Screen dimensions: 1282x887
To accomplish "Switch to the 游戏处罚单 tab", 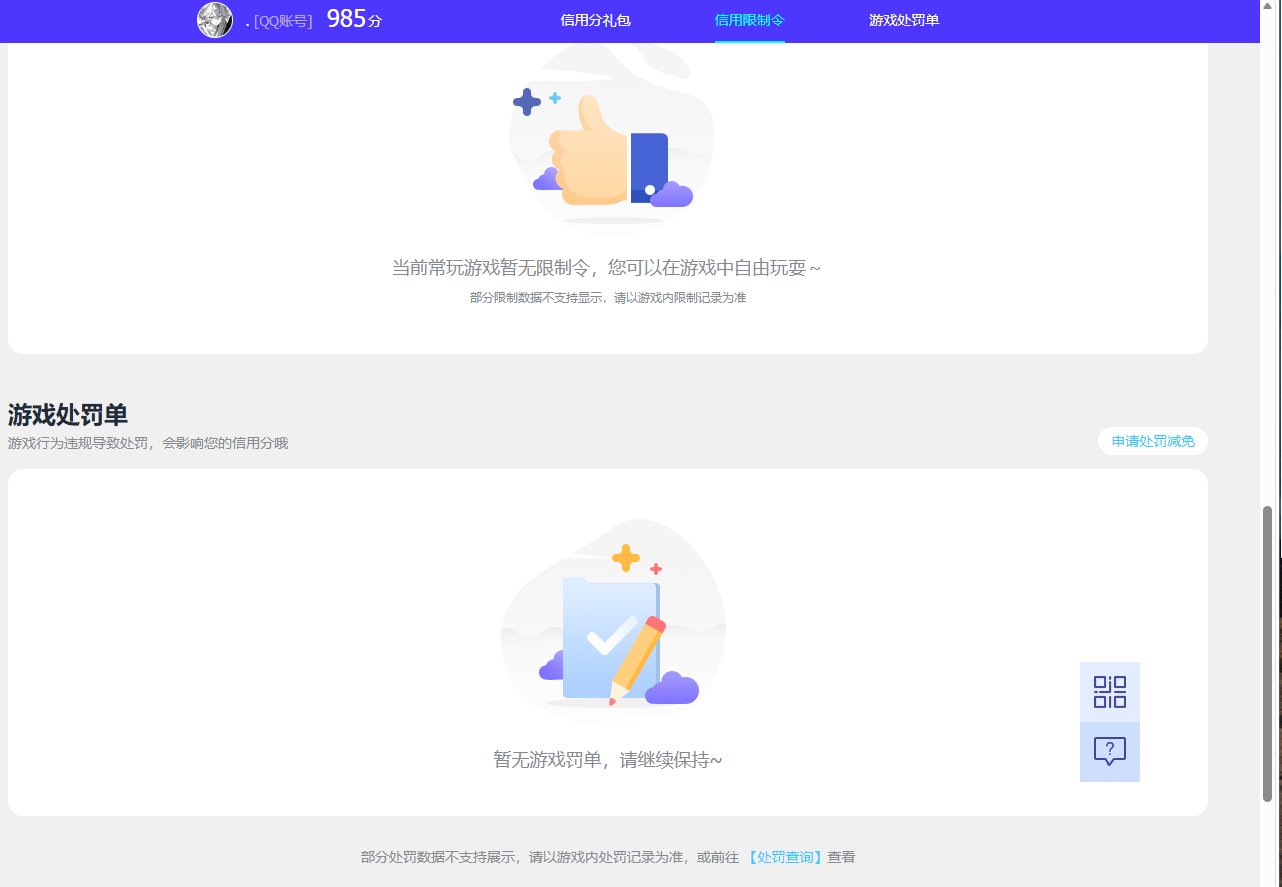I will pyautogui.click(x=904, y=20).
